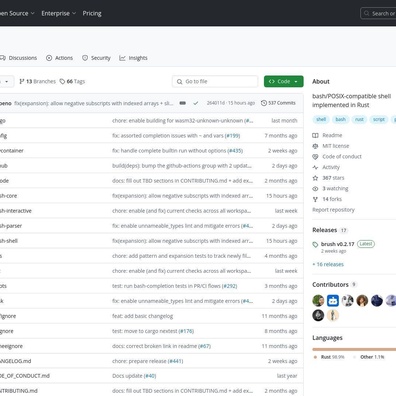The height and width of the screenshot is (396, 396).
Task: Open pull request #199 link
Action: coord(232,136)
